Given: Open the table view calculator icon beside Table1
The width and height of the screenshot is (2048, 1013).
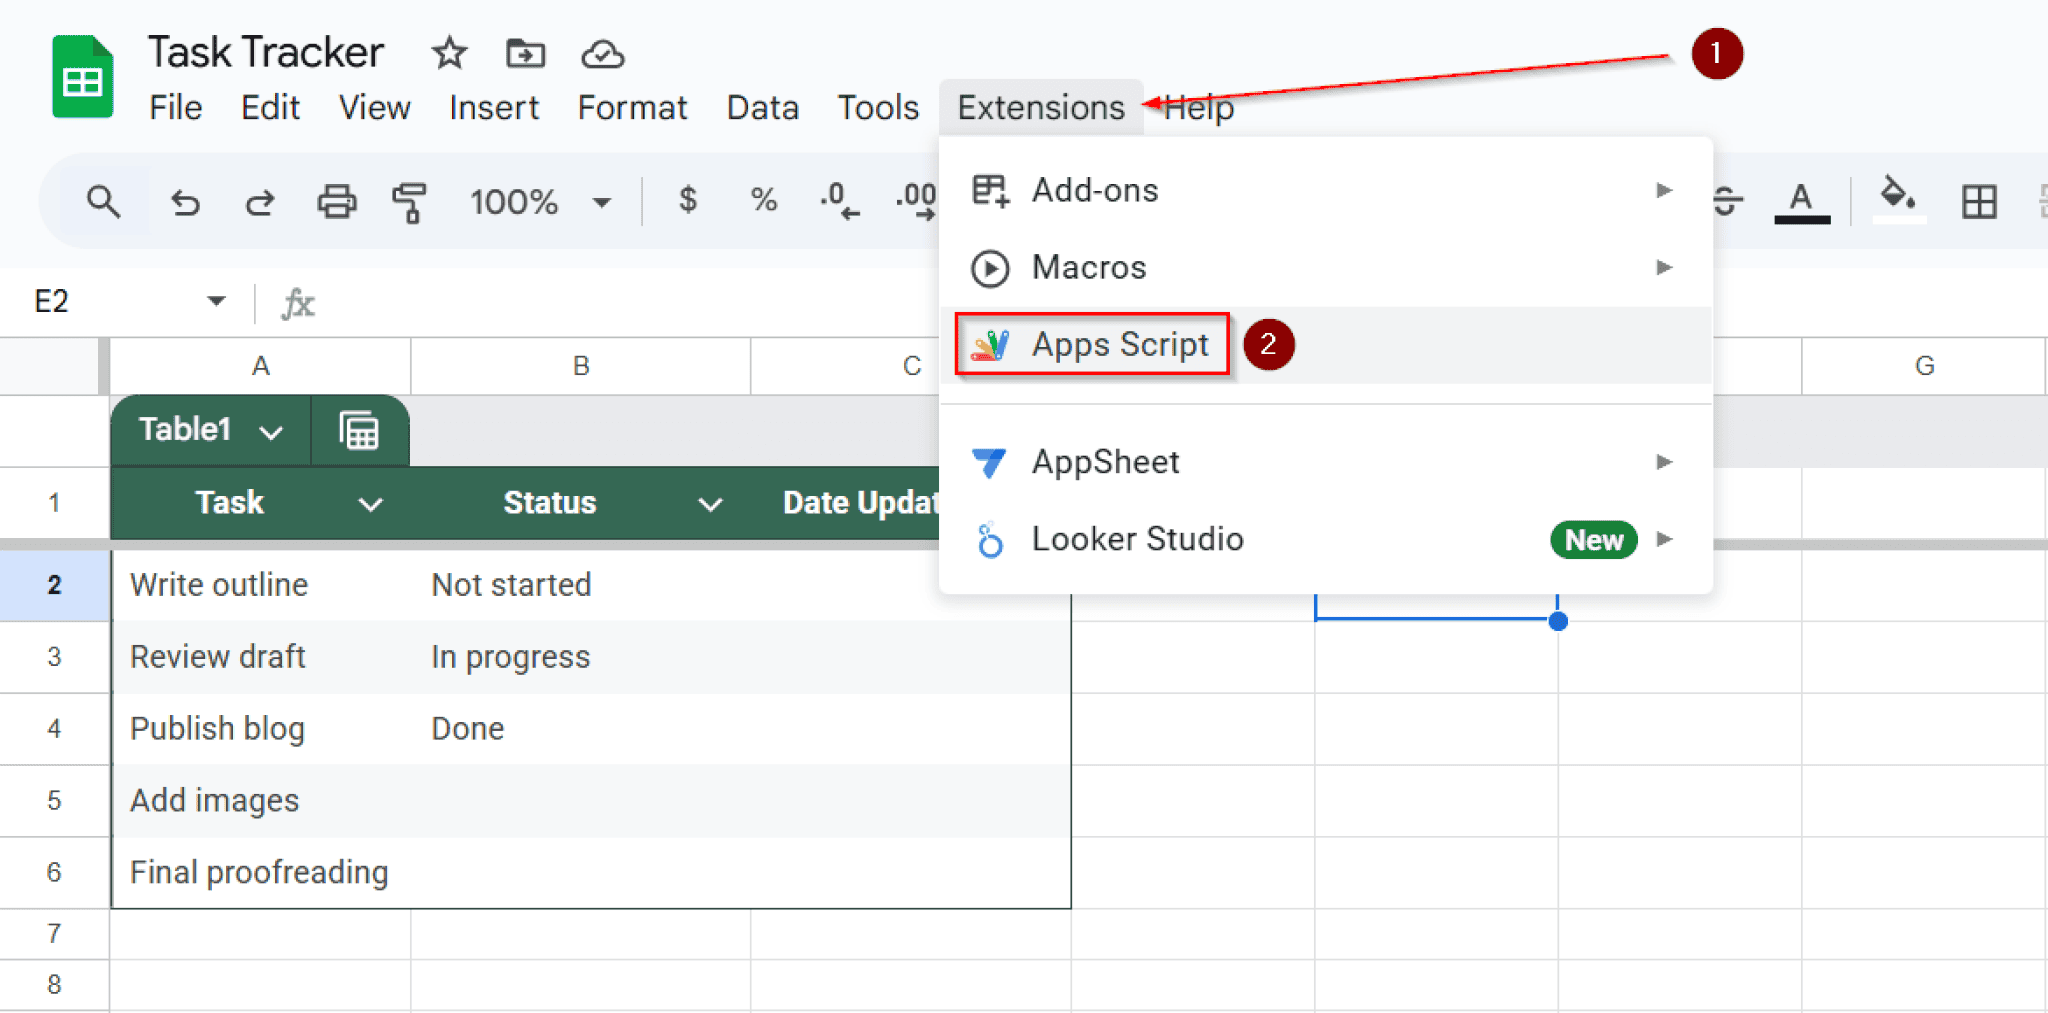Looking at the screenshot, I should [359, 431].
